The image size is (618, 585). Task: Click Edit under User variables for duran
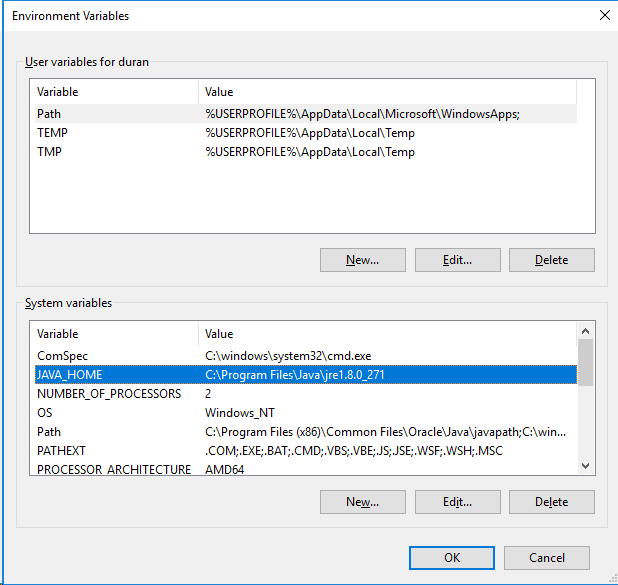click(x=458, y=260)
